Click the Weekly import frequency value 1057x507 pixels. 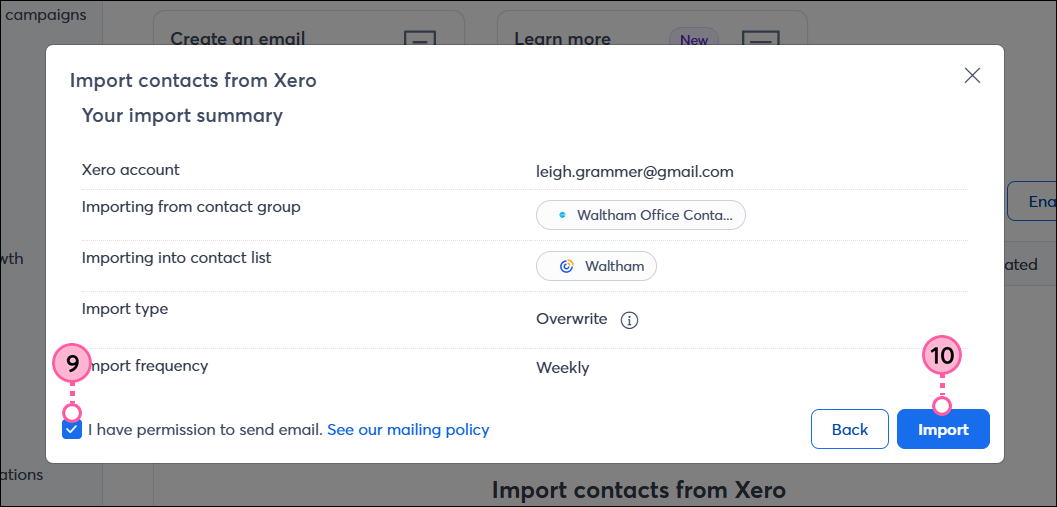563,368
